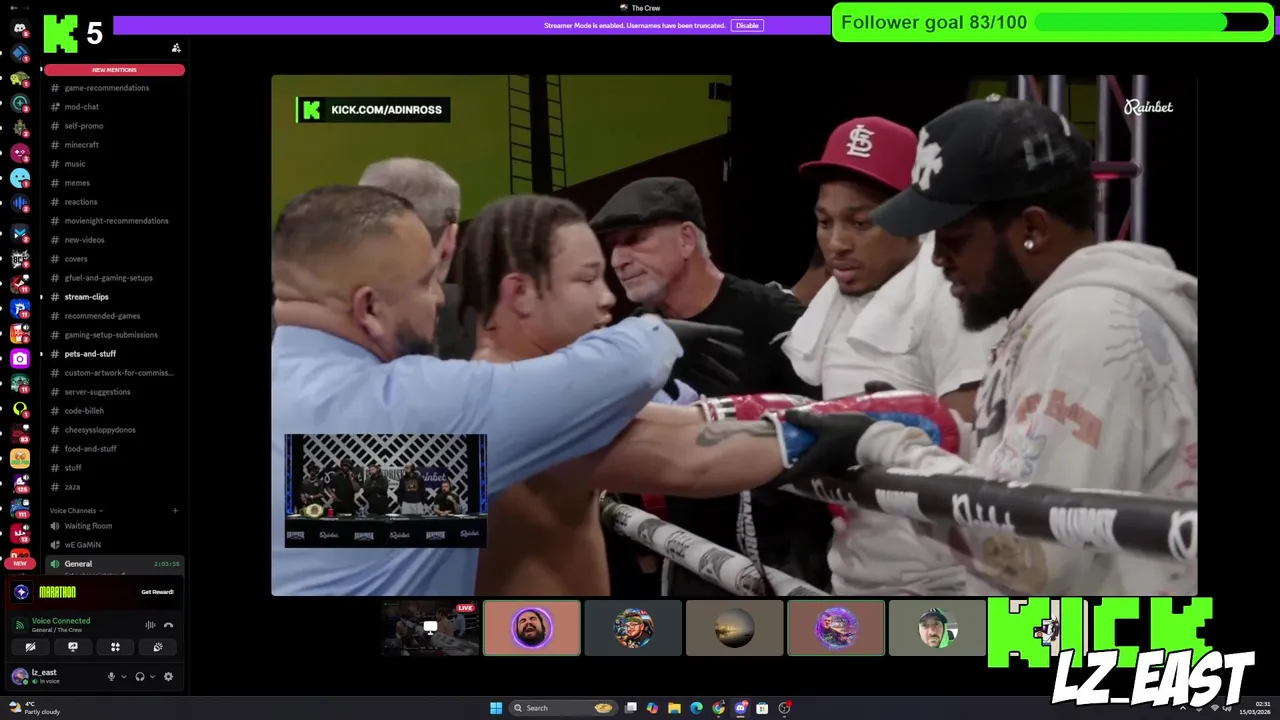Image resolution: width=1280 pixels, height=720 pixels.
Task: Select the sunset avatar participant tile
Action: [734, 628]
